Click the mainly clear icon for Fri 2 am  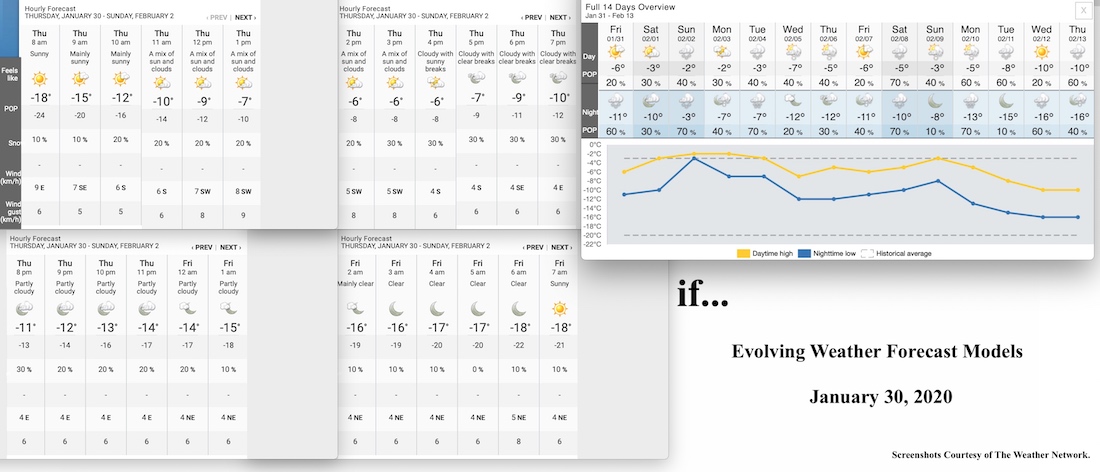355,307
